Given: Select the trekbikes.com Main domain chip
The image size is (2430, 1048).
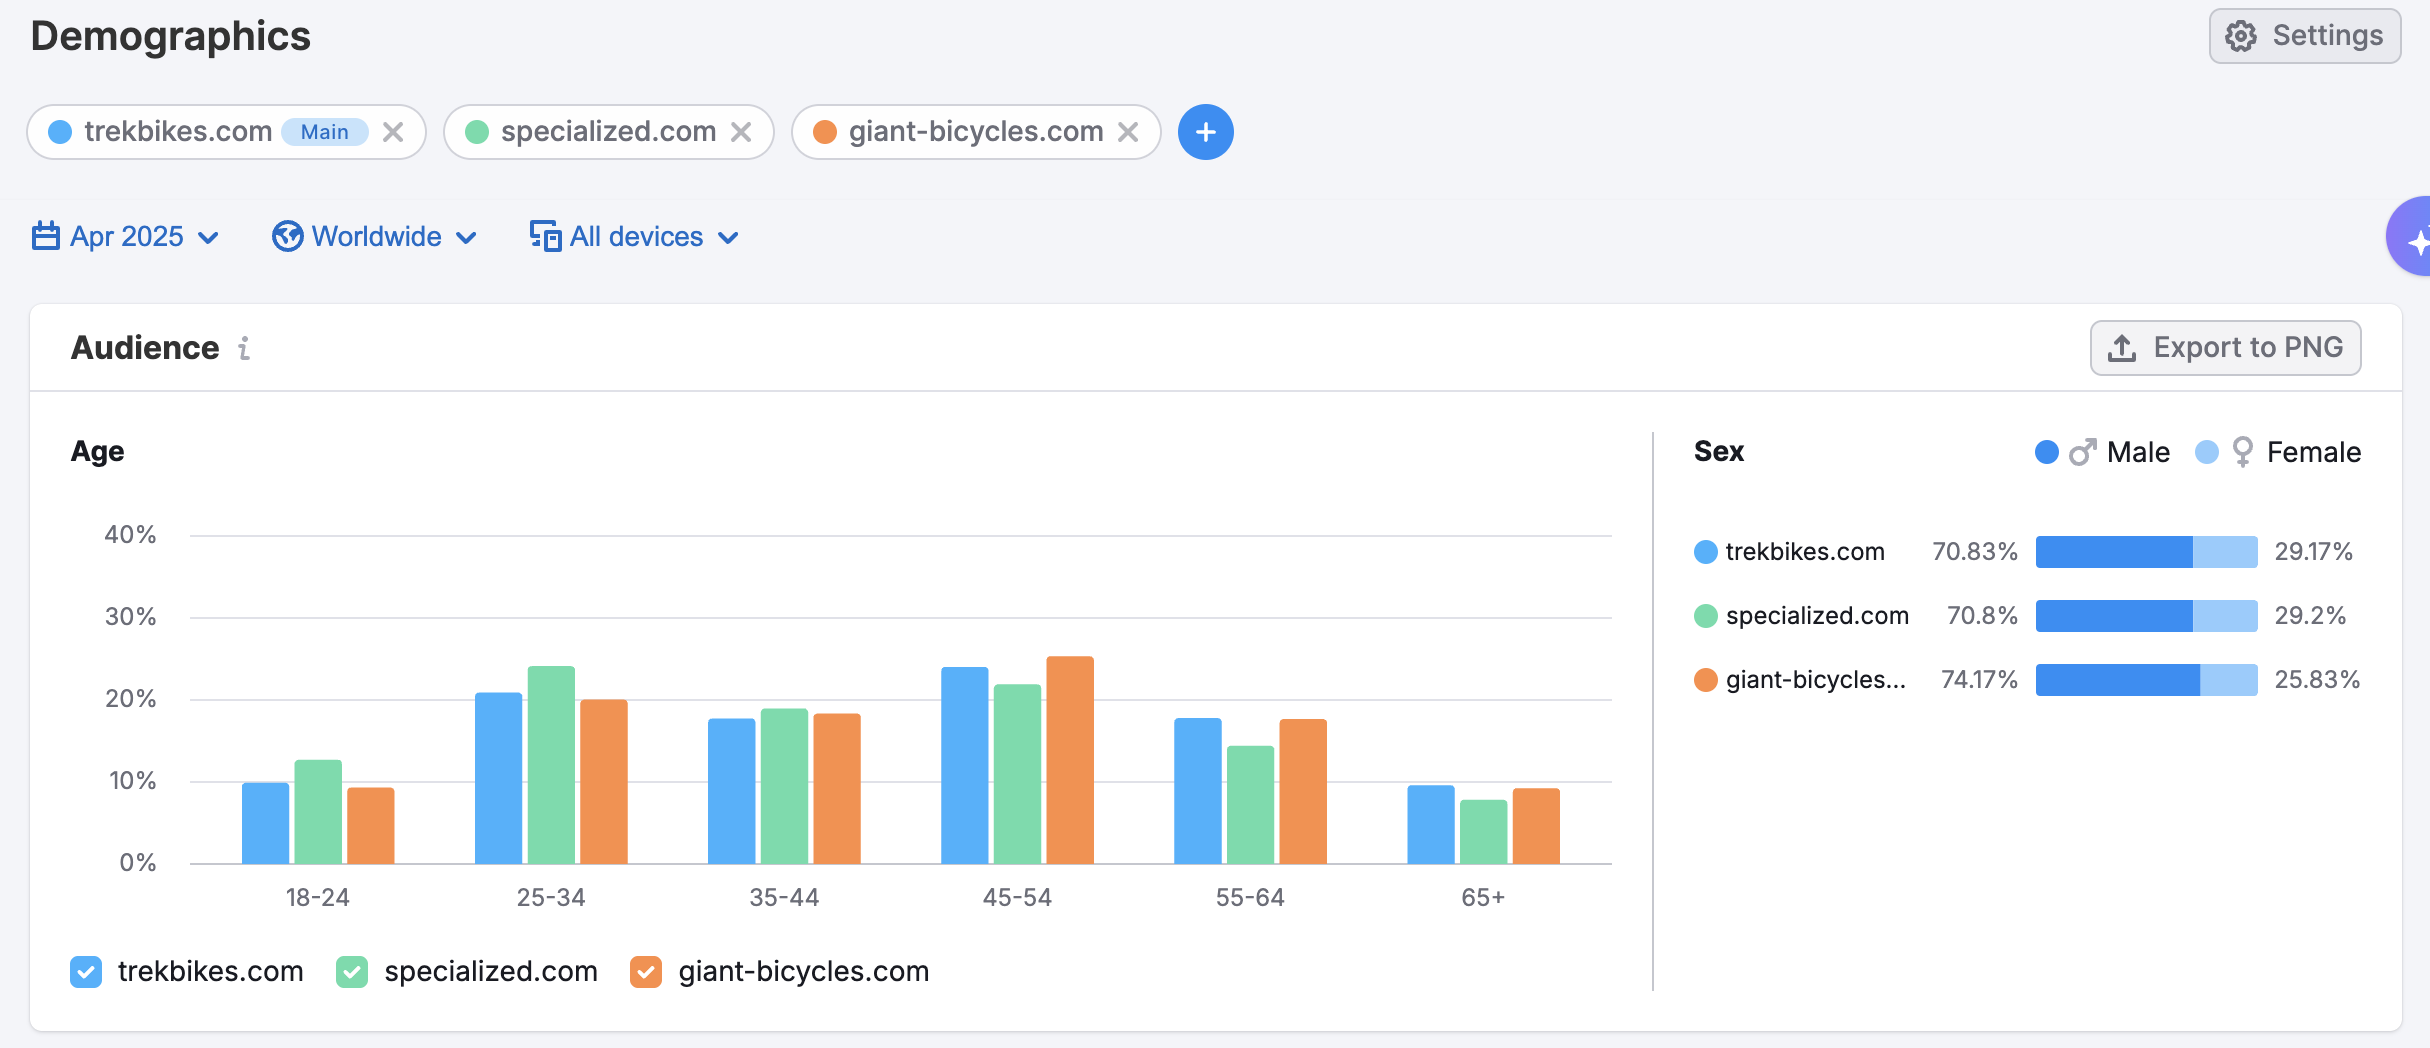Looking at the screenshot, I should coord(178,132).
